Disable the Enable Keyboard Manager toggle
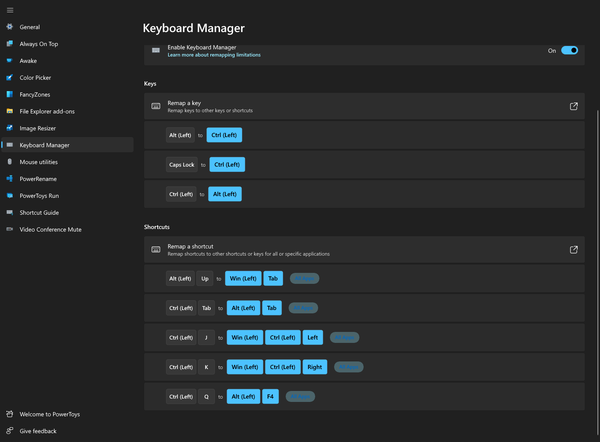This screenshot has width=600, height=442. [569, 50]
